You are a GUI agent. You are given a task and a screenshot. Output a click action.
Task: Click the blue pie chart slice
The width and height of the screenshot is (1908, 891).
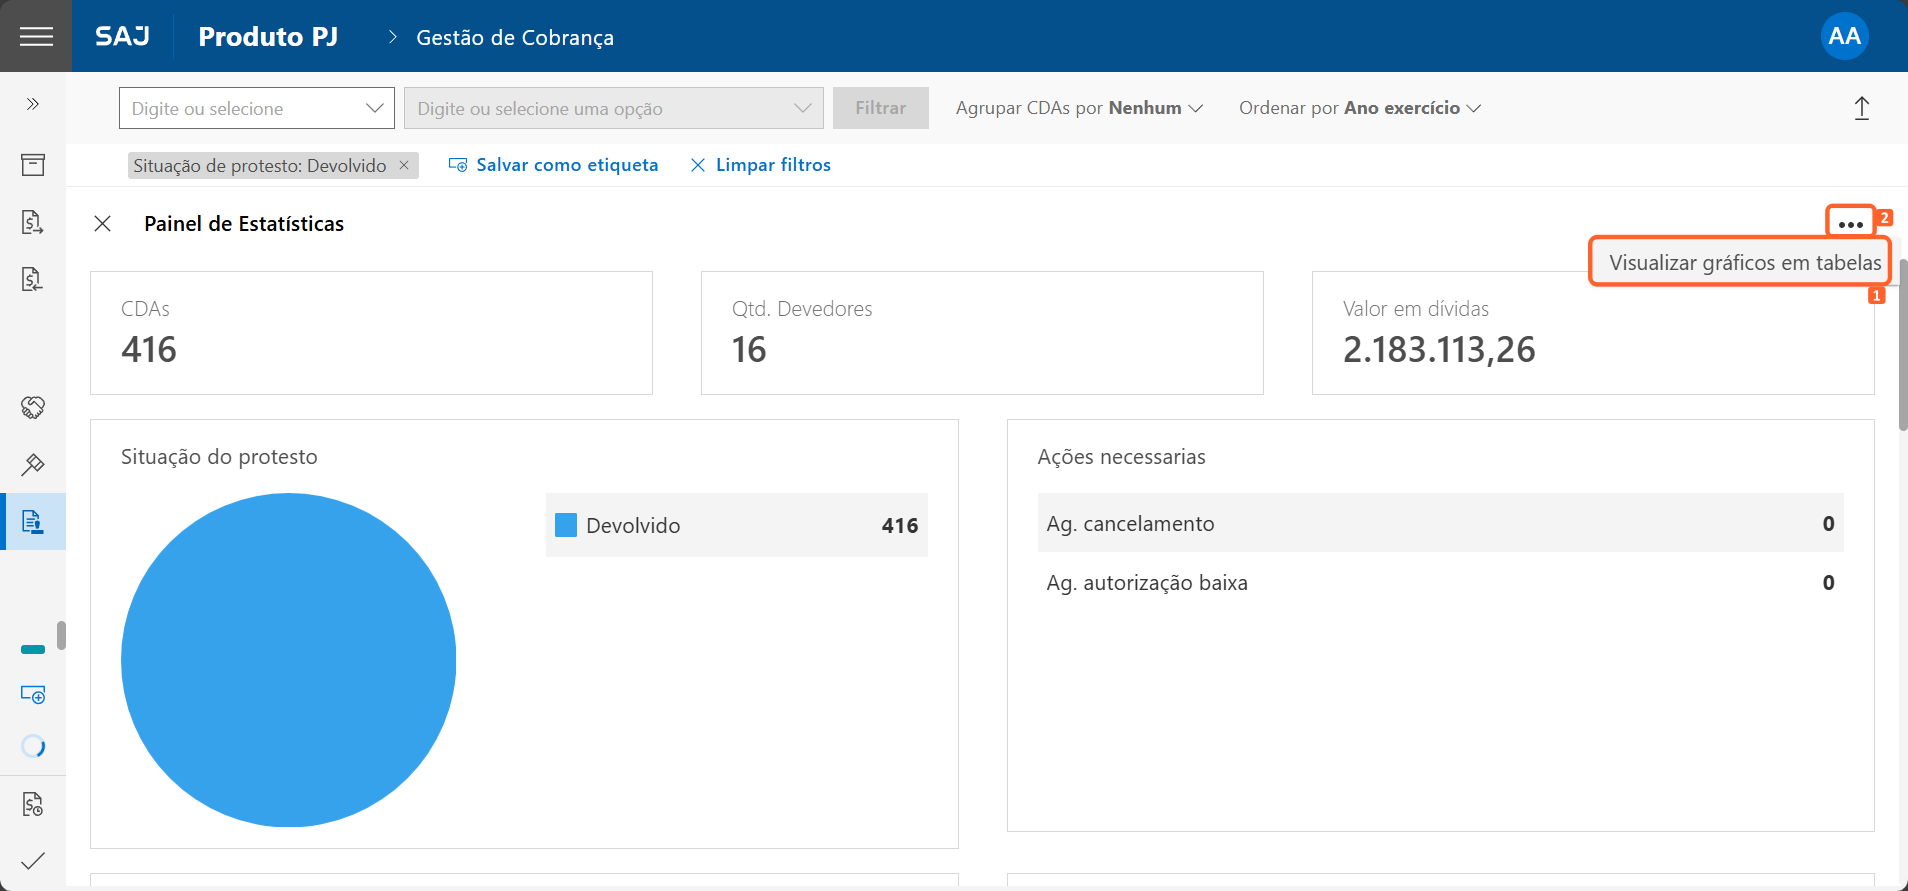click(288, 660)
